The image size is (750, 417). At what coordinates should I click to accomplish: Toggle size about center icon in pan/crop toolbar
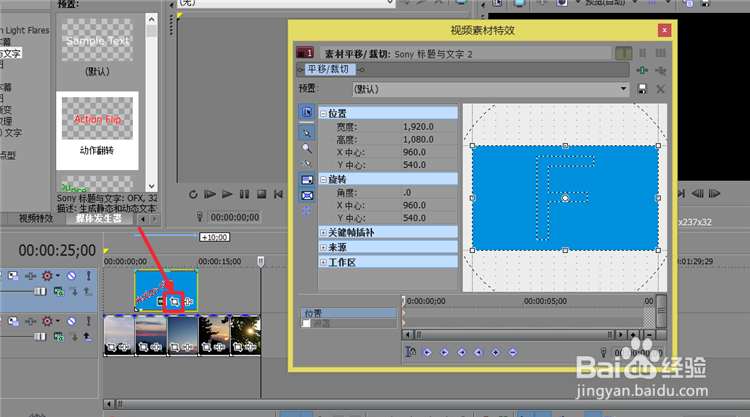coord(307,196)
